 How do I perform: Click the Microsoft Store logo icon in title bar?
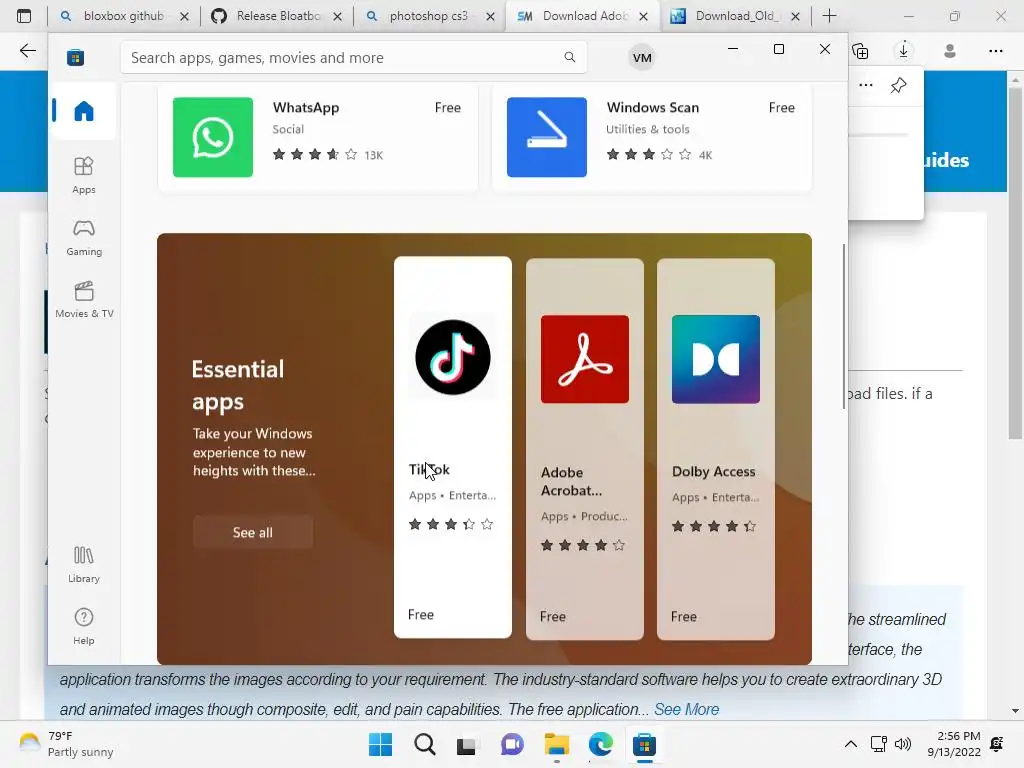75,57
